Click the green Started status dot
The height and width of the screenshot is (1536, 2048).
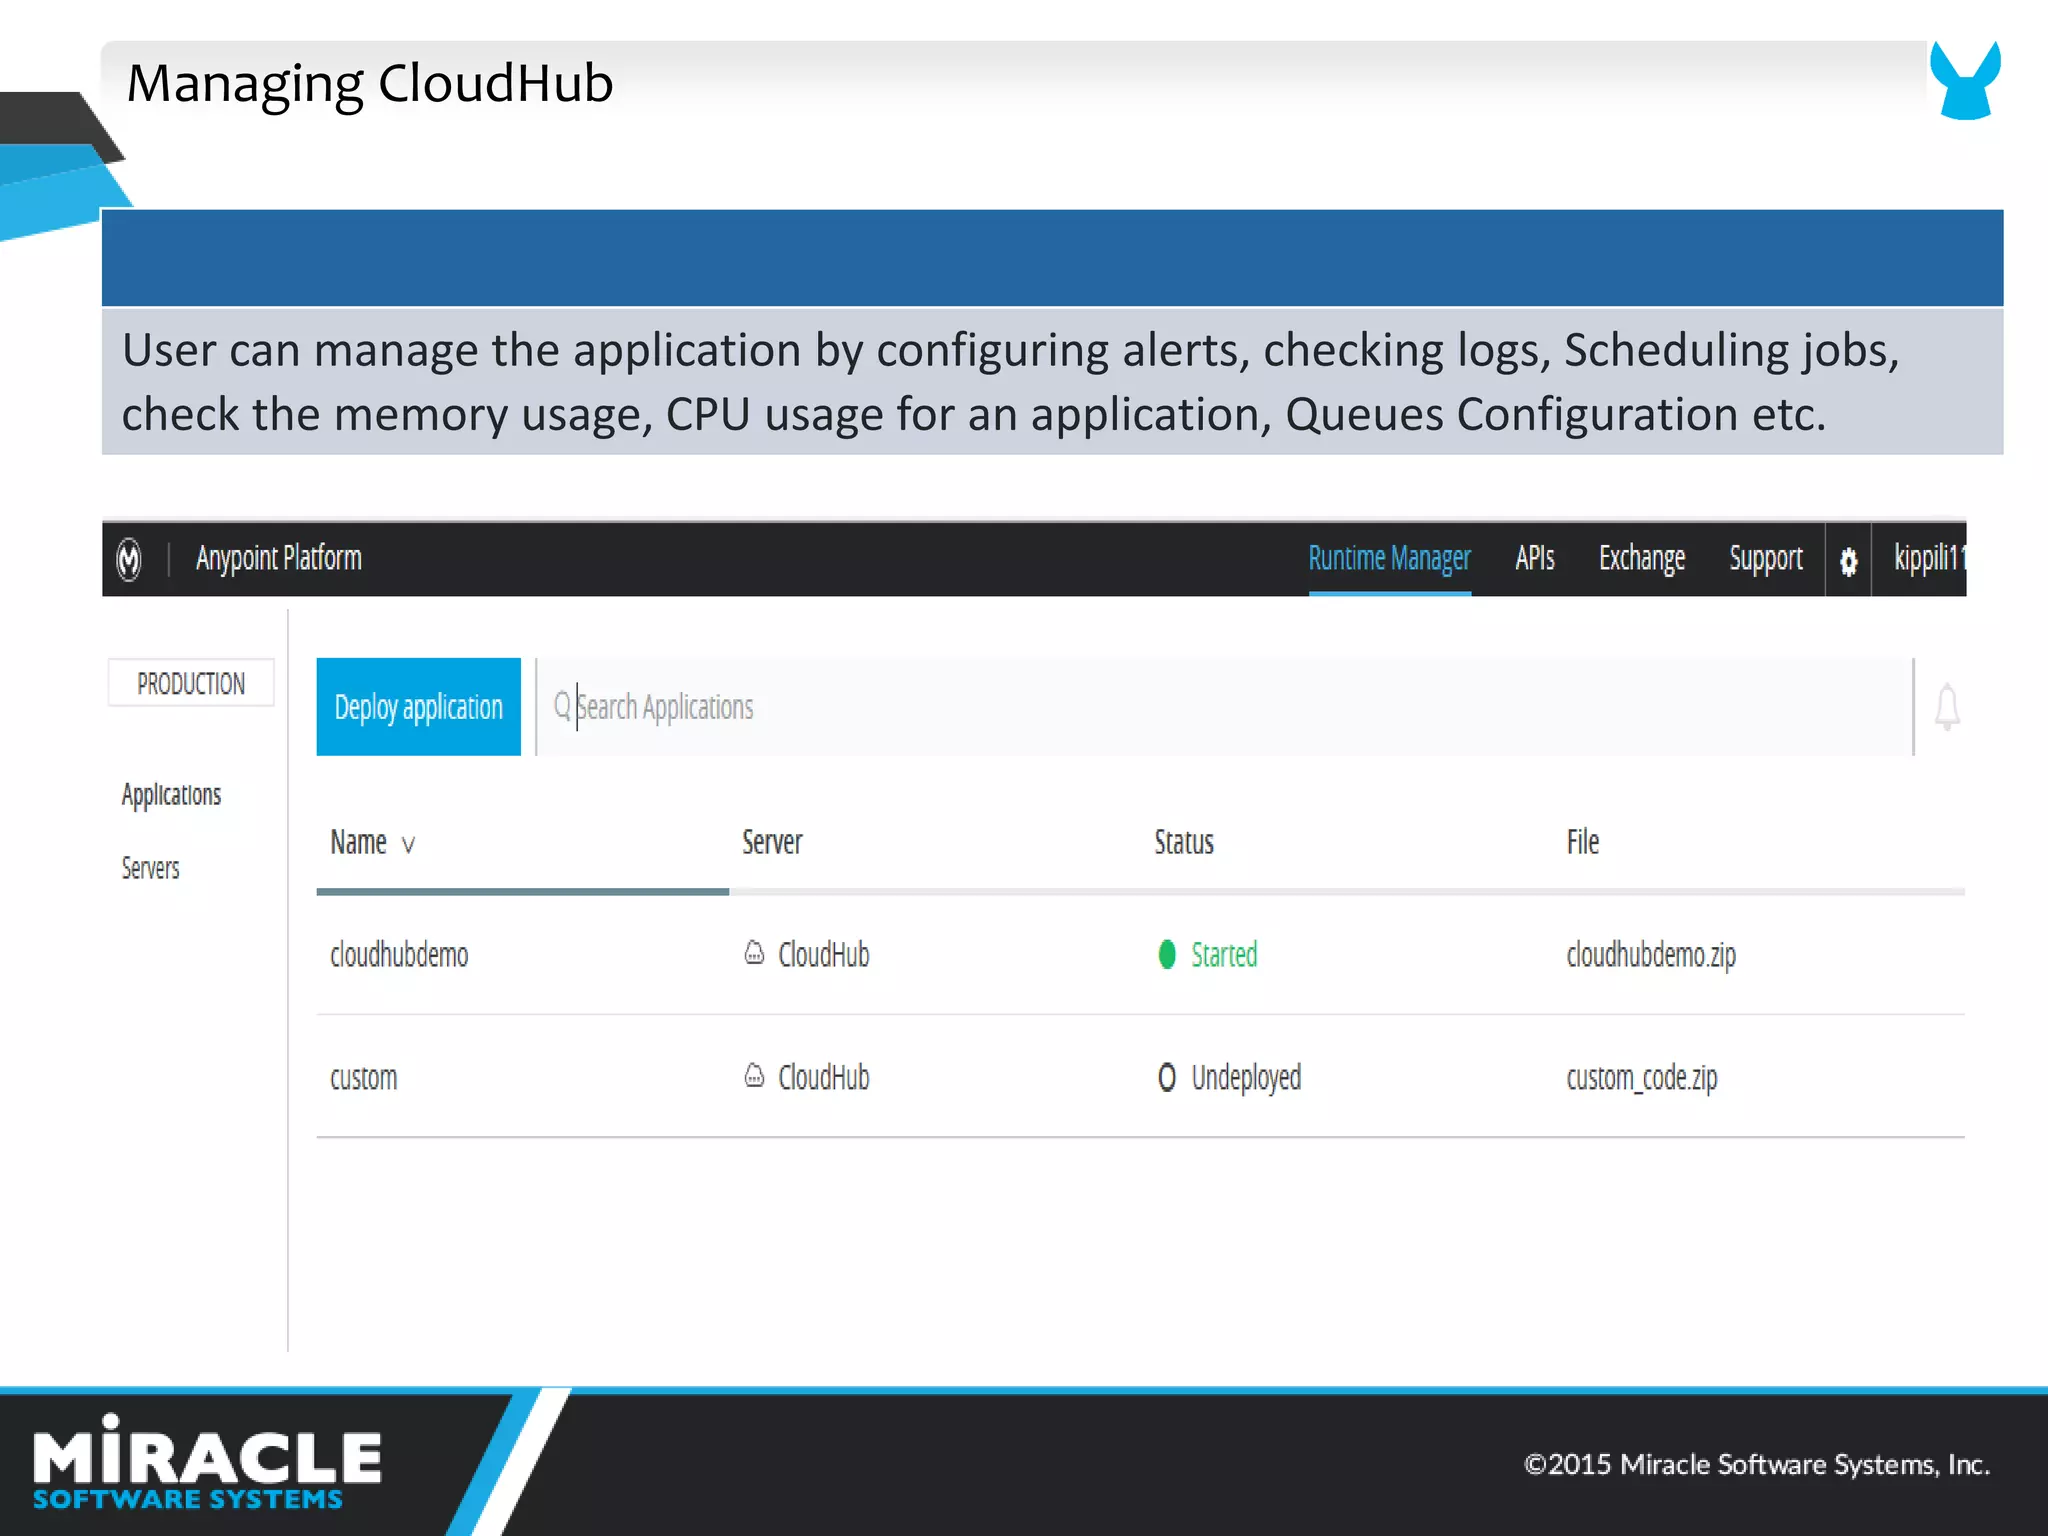pos(1166,954)
